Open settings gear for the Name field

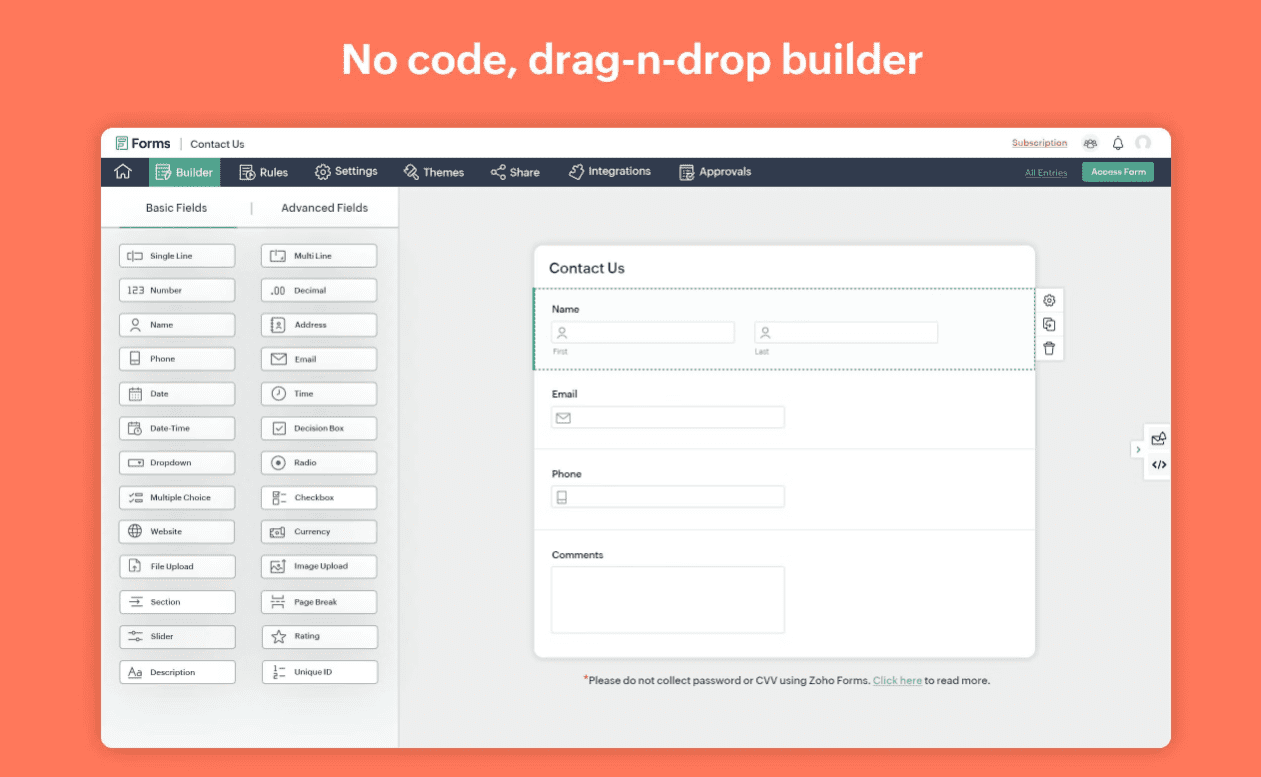(x=1048, y=300)
